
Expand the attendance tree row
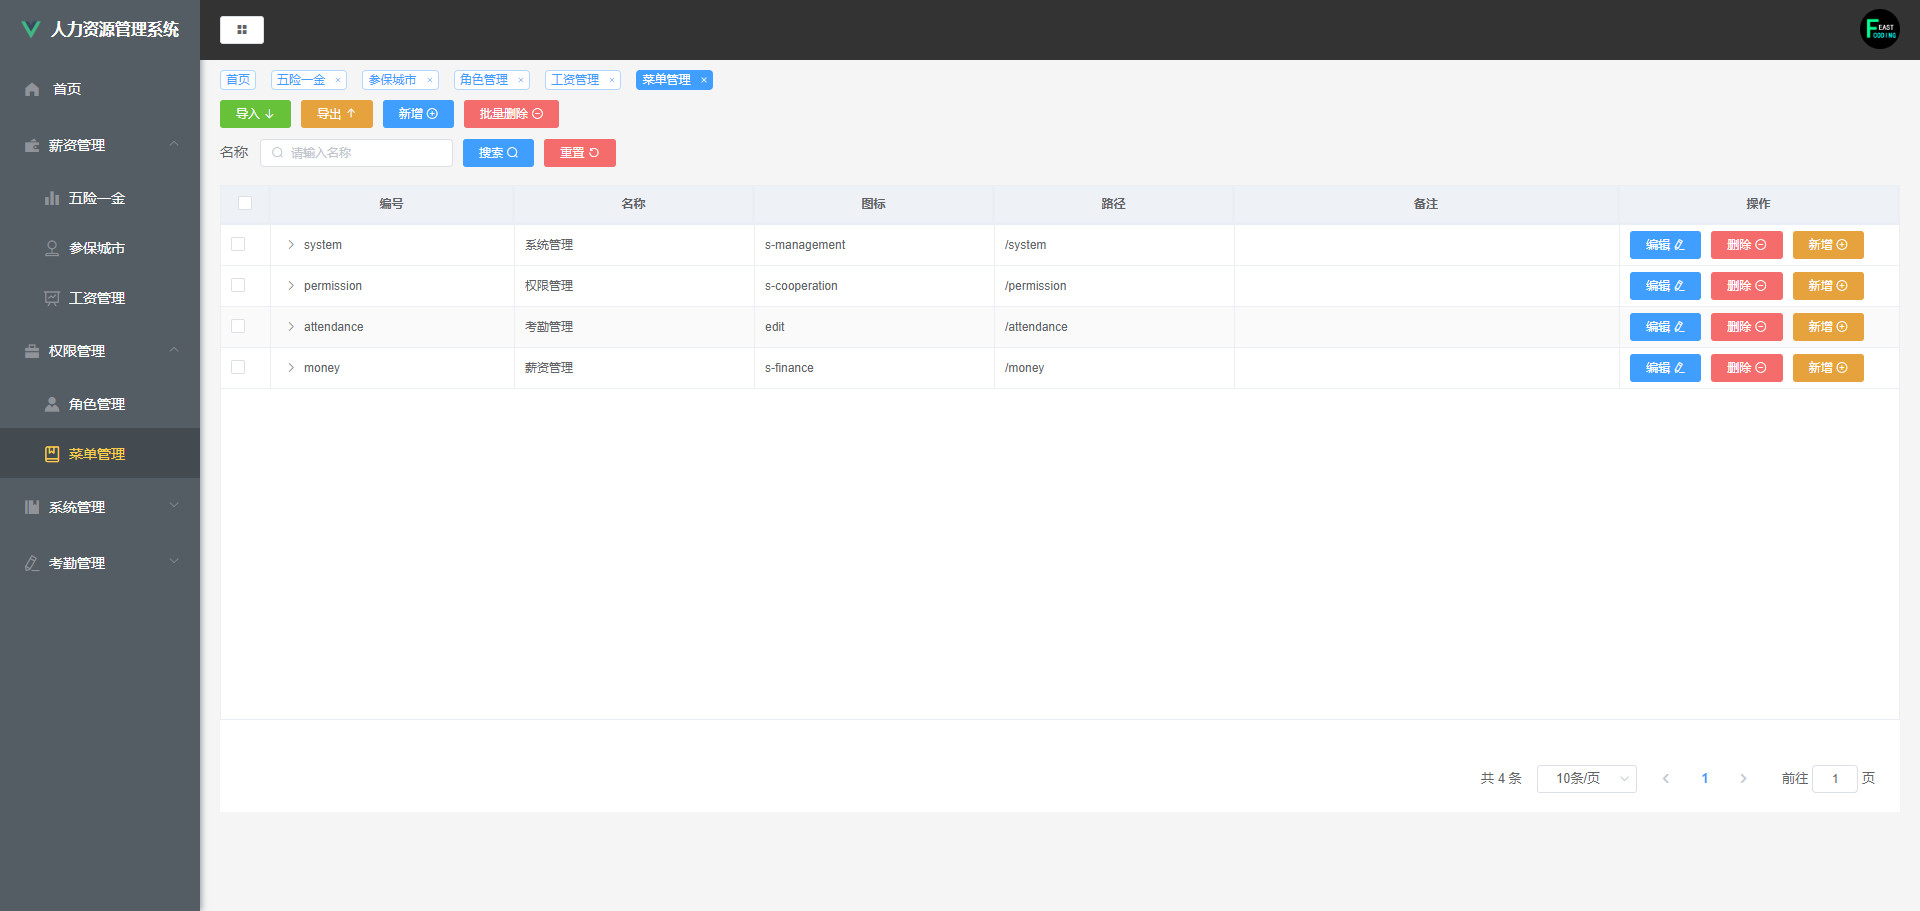click(291, 327)
